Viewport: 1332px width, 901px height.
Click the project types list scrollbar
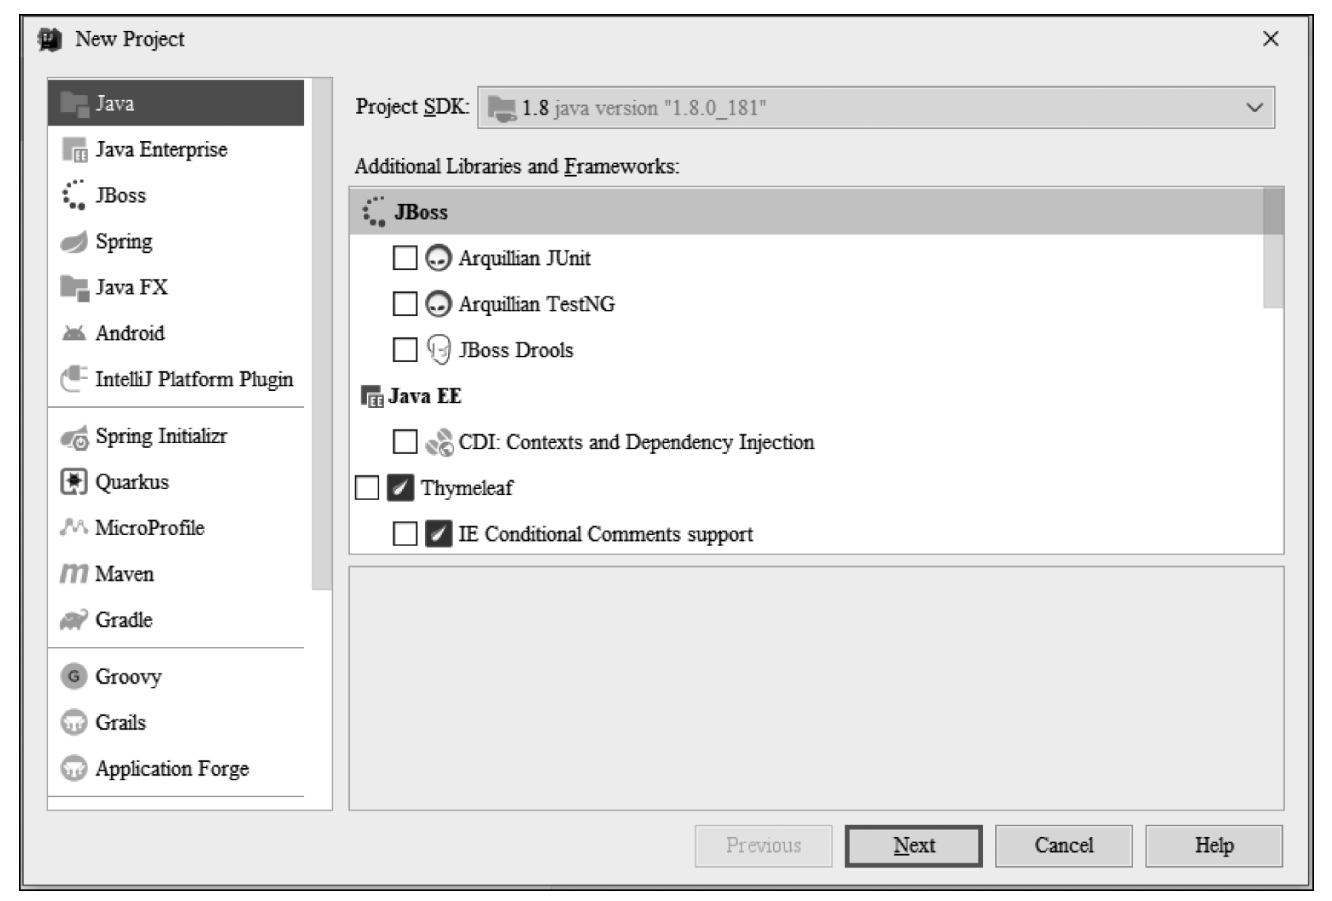322,335
